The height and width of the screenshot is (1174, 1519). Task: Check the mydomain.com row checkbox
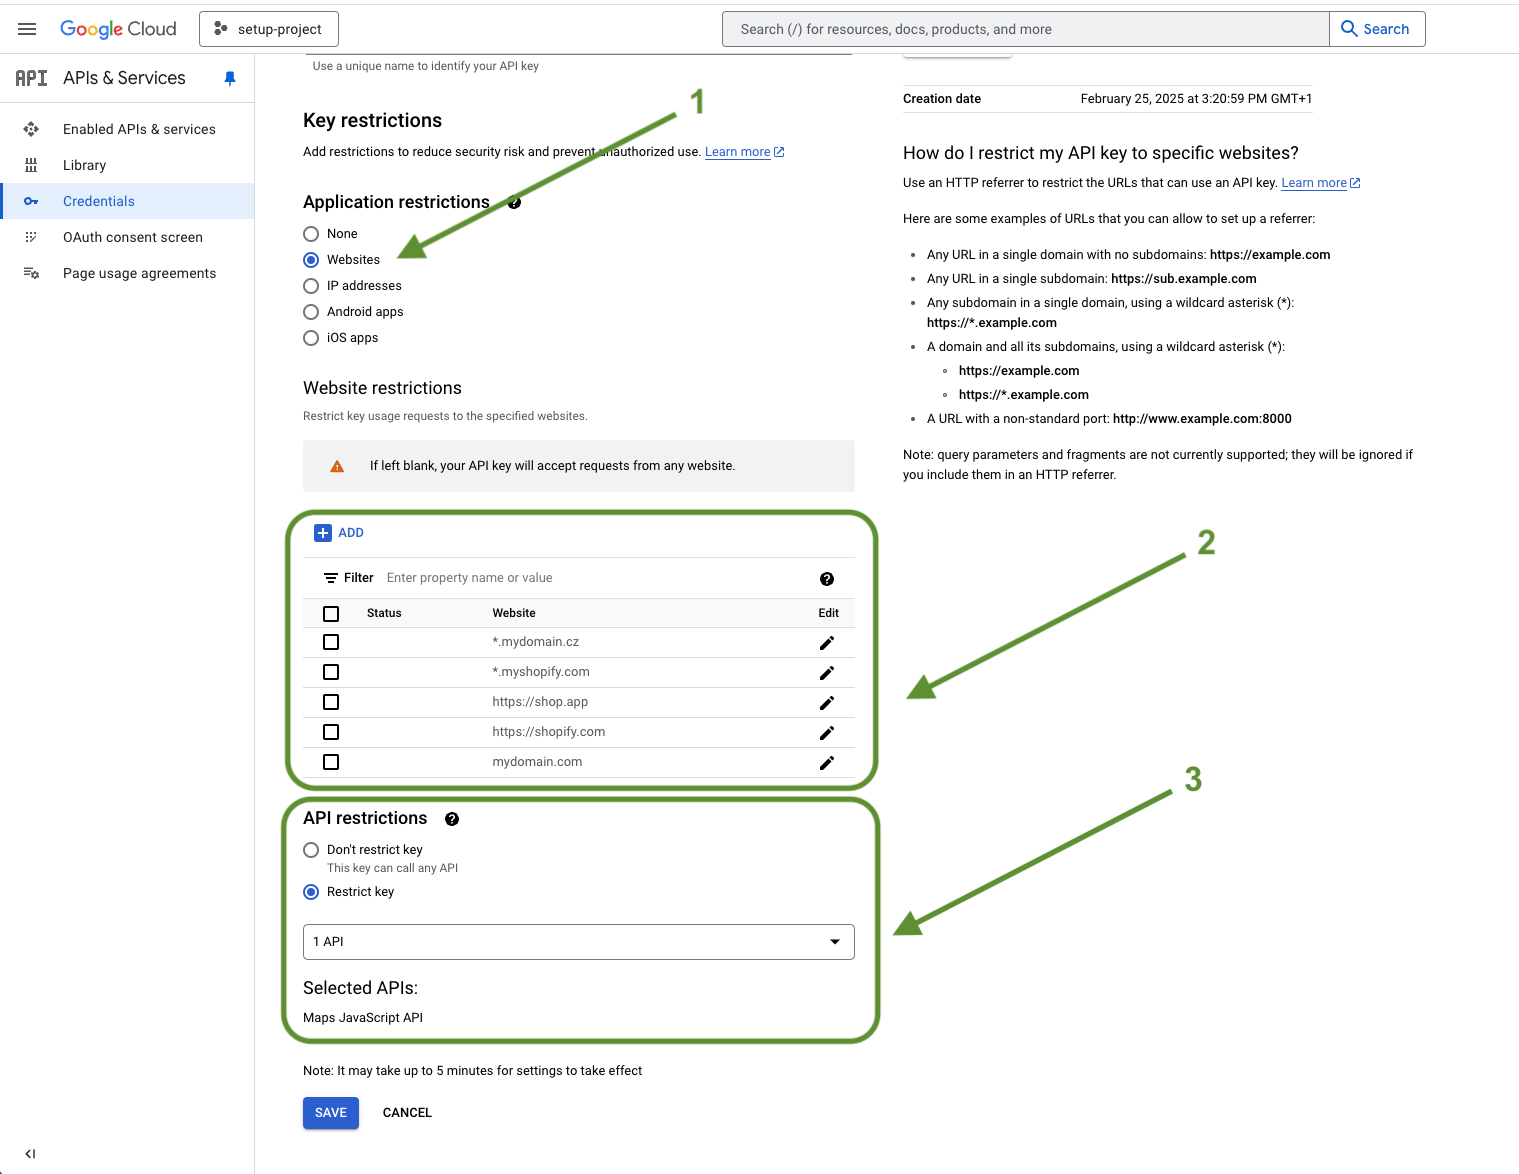331,762
